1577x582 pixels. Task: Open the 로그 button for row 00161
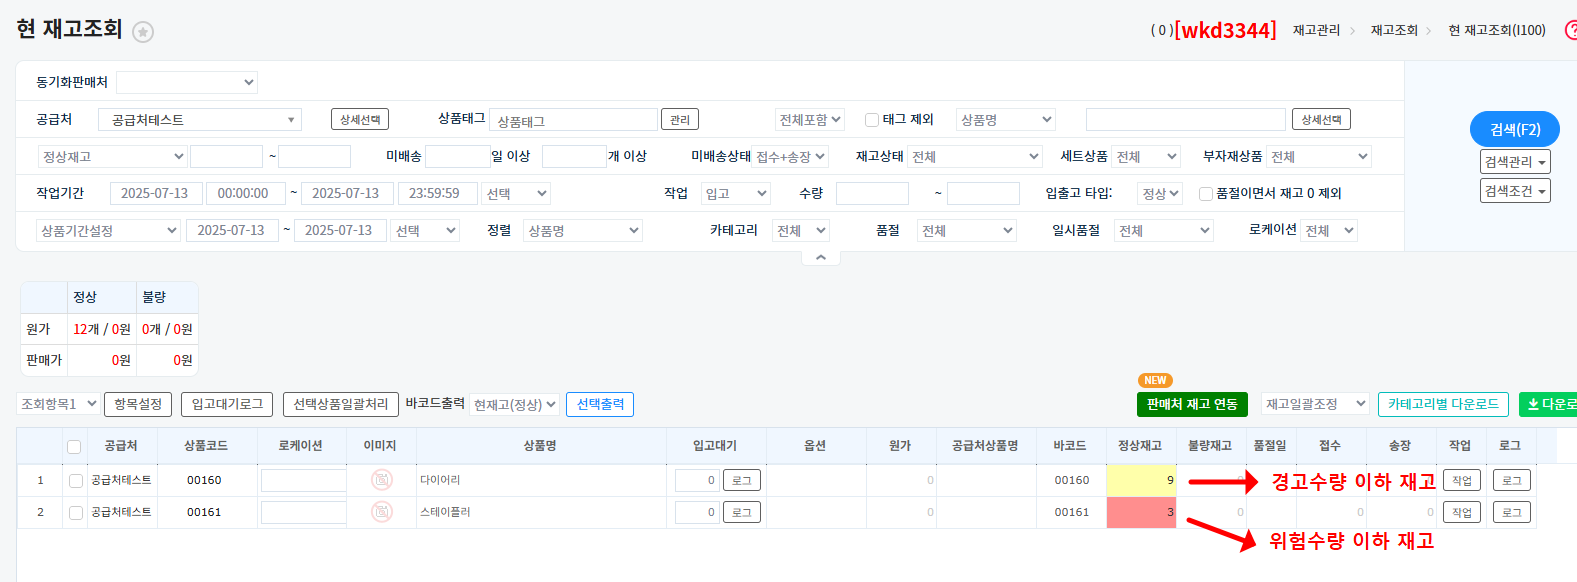(x=1511, y=512)
